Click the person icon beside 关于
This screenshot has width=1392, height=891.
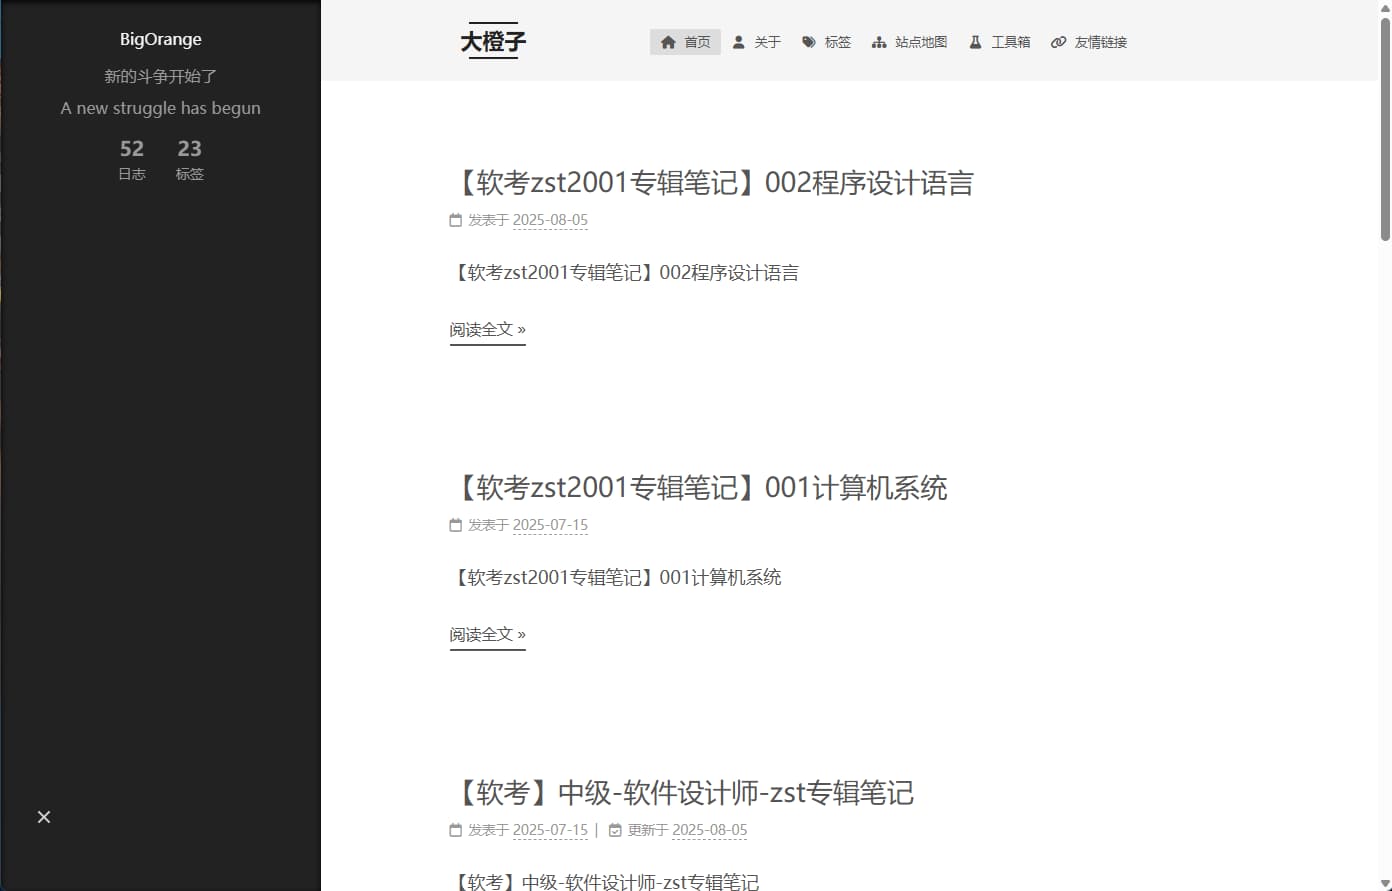pos(737,42)
